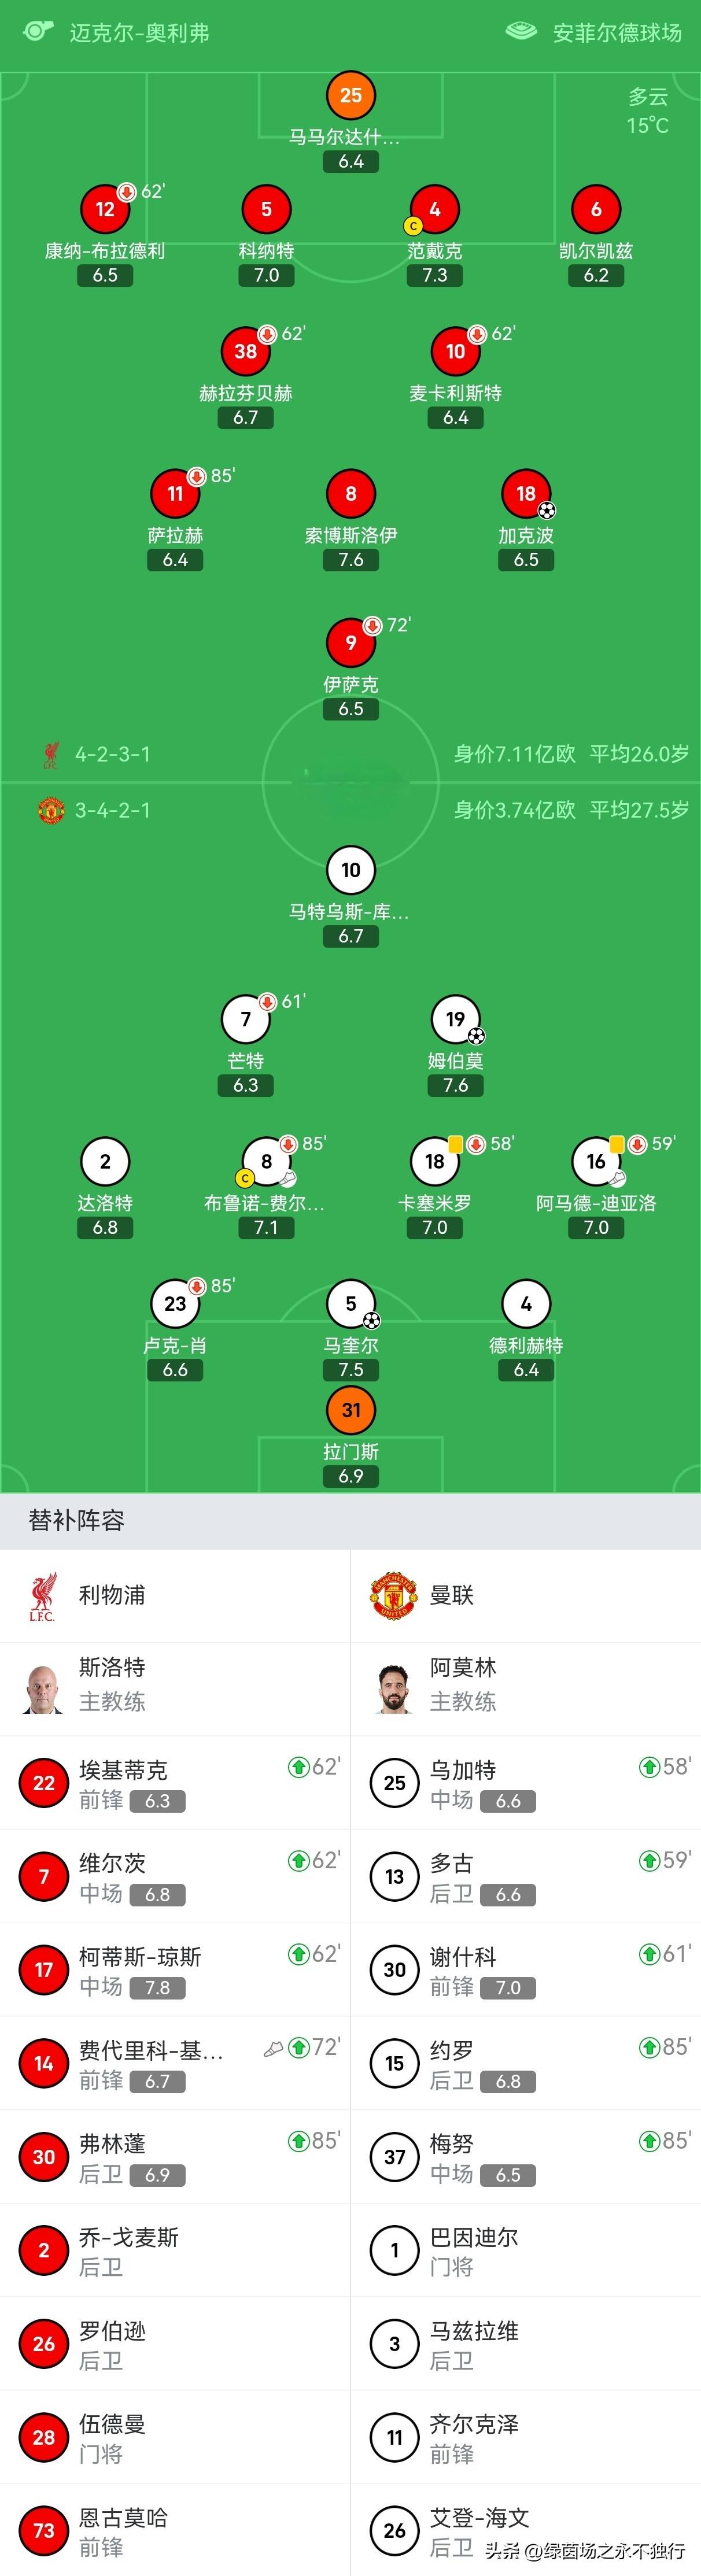Click the referee whistle icon beside 迈克尔-奥利弗
Viewport: 701px width, 2576px height.
pyautogui.click(x=38, y=30)
